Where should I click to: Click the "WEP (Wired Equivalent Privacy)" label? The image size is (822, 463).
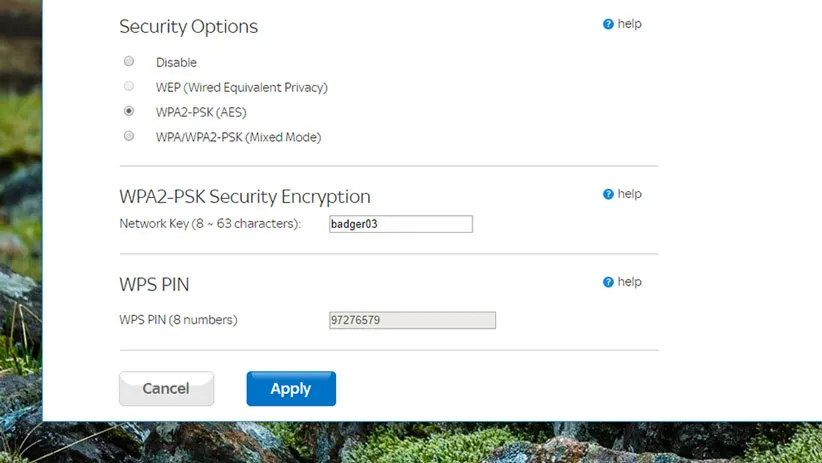pos(241,87)
